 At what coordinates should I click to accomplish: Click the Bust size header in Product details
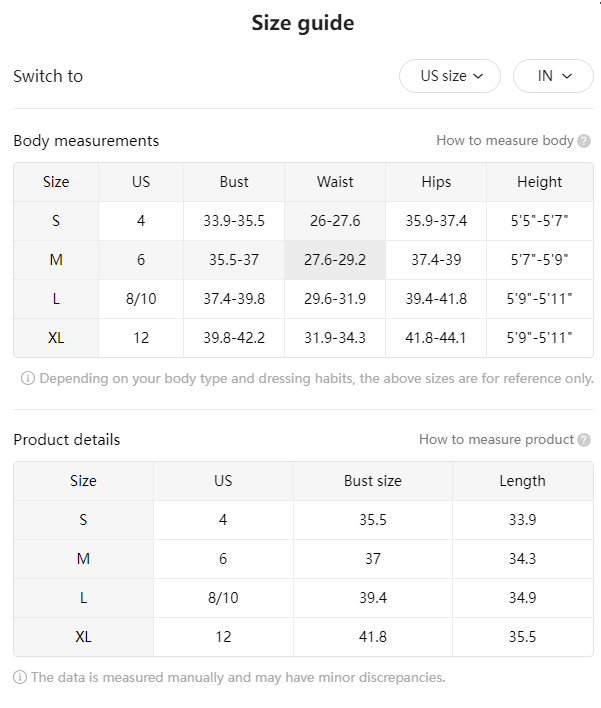(x=373, y=481)
